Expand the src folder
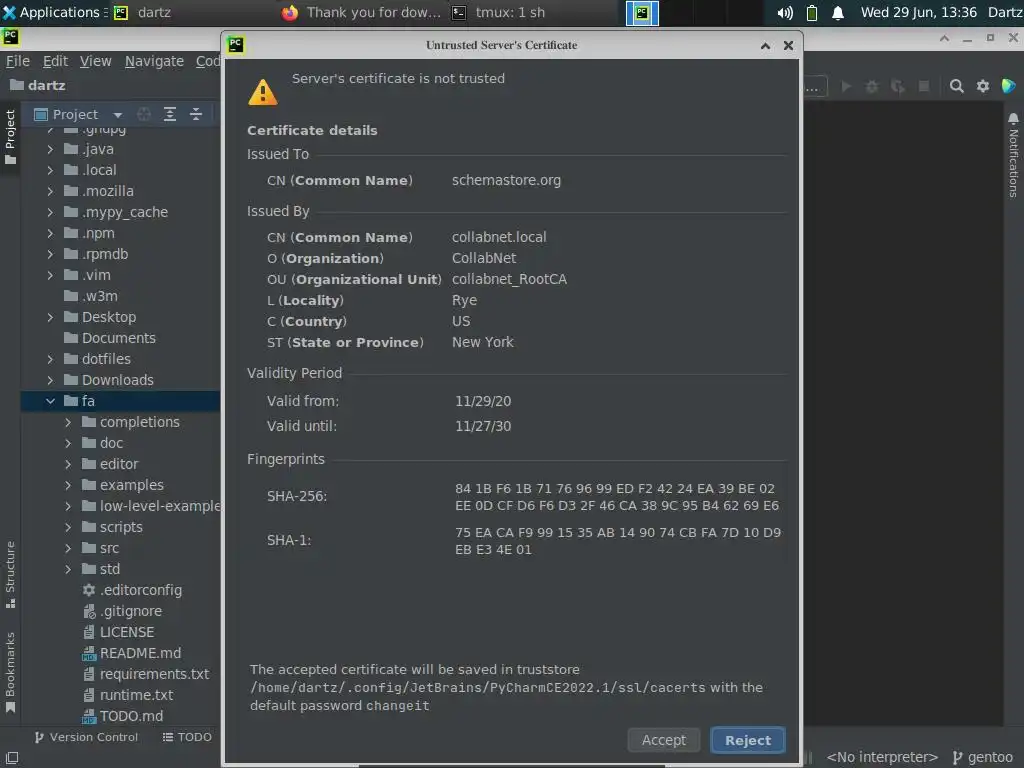The image size is (1024, 768). pos(68,549)
